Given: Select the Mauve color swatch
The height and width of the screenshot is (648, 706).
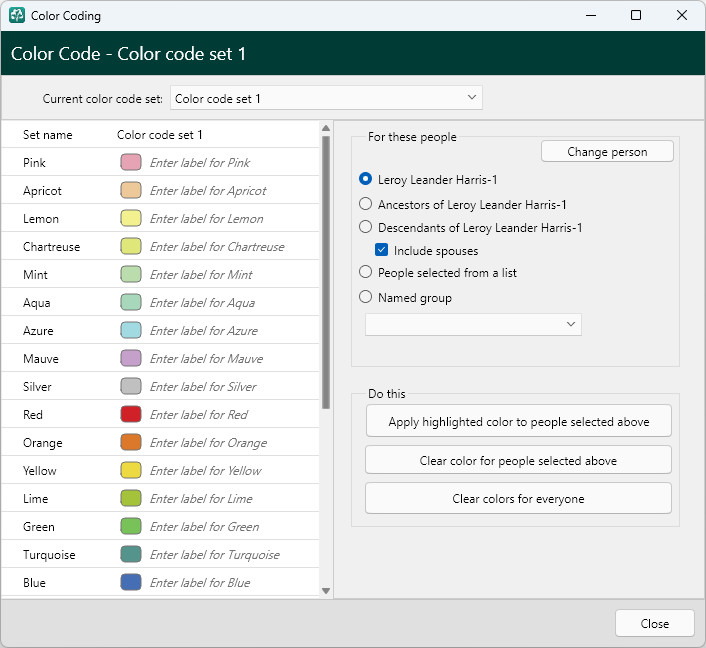Looking at the screenshot, I should tap(131, 358).
